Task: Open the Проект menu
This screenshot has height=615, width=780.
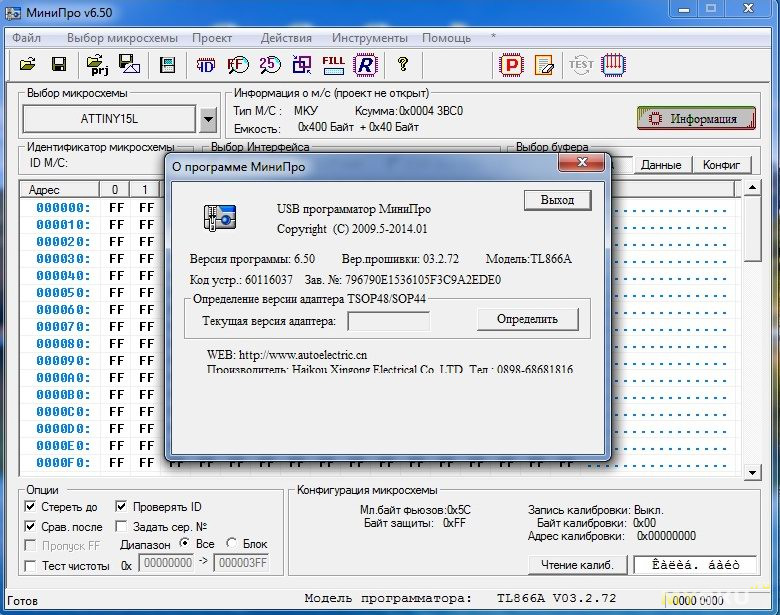Action: tap(212, 38)
